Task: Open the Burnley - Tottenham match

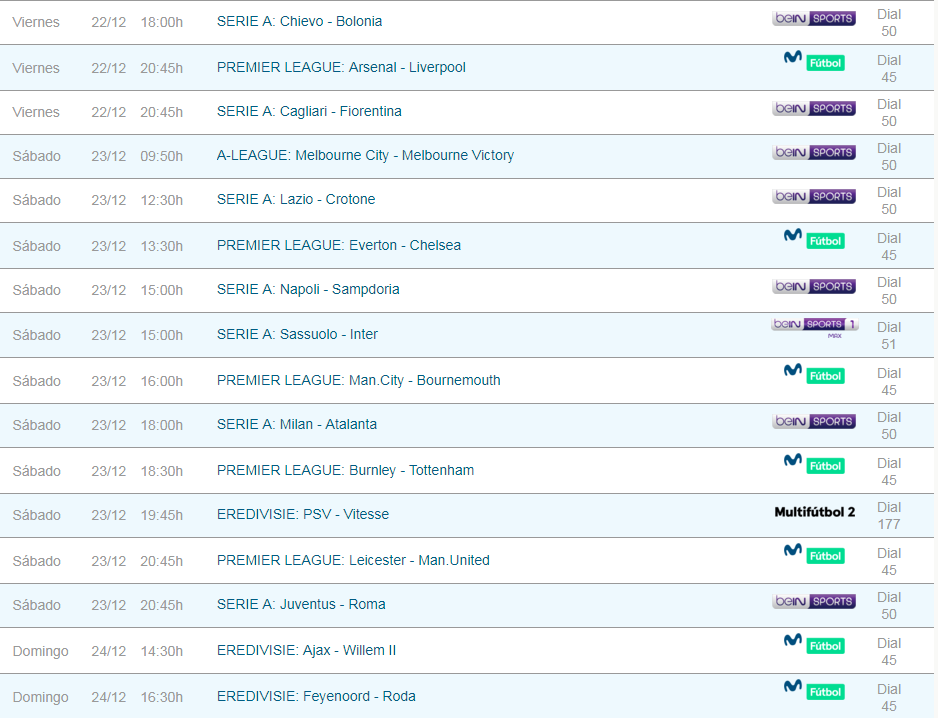Action: point(345,471)
